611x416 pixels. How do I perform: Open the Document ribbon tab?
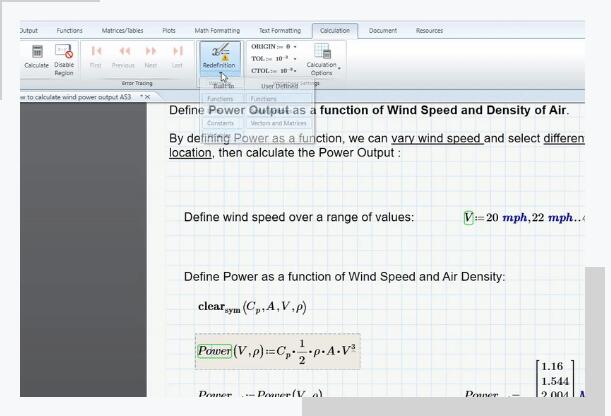[x=383, y=30]
